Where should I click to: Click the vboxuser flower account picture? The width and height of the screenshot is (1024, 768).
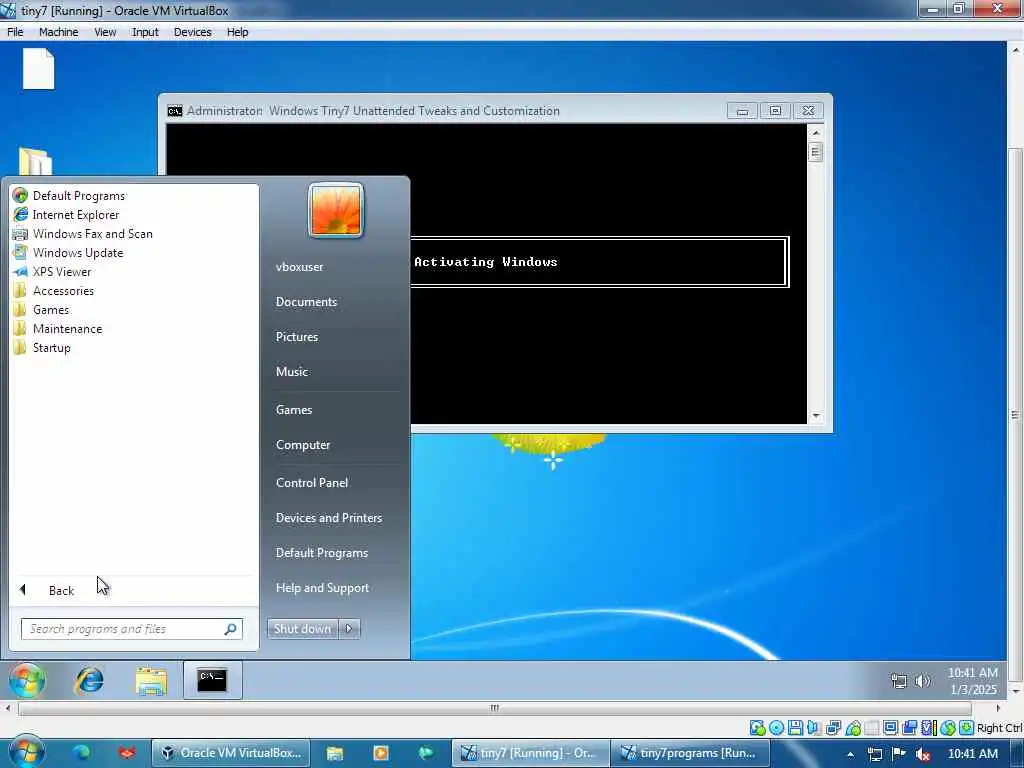[x=336, y=210]
